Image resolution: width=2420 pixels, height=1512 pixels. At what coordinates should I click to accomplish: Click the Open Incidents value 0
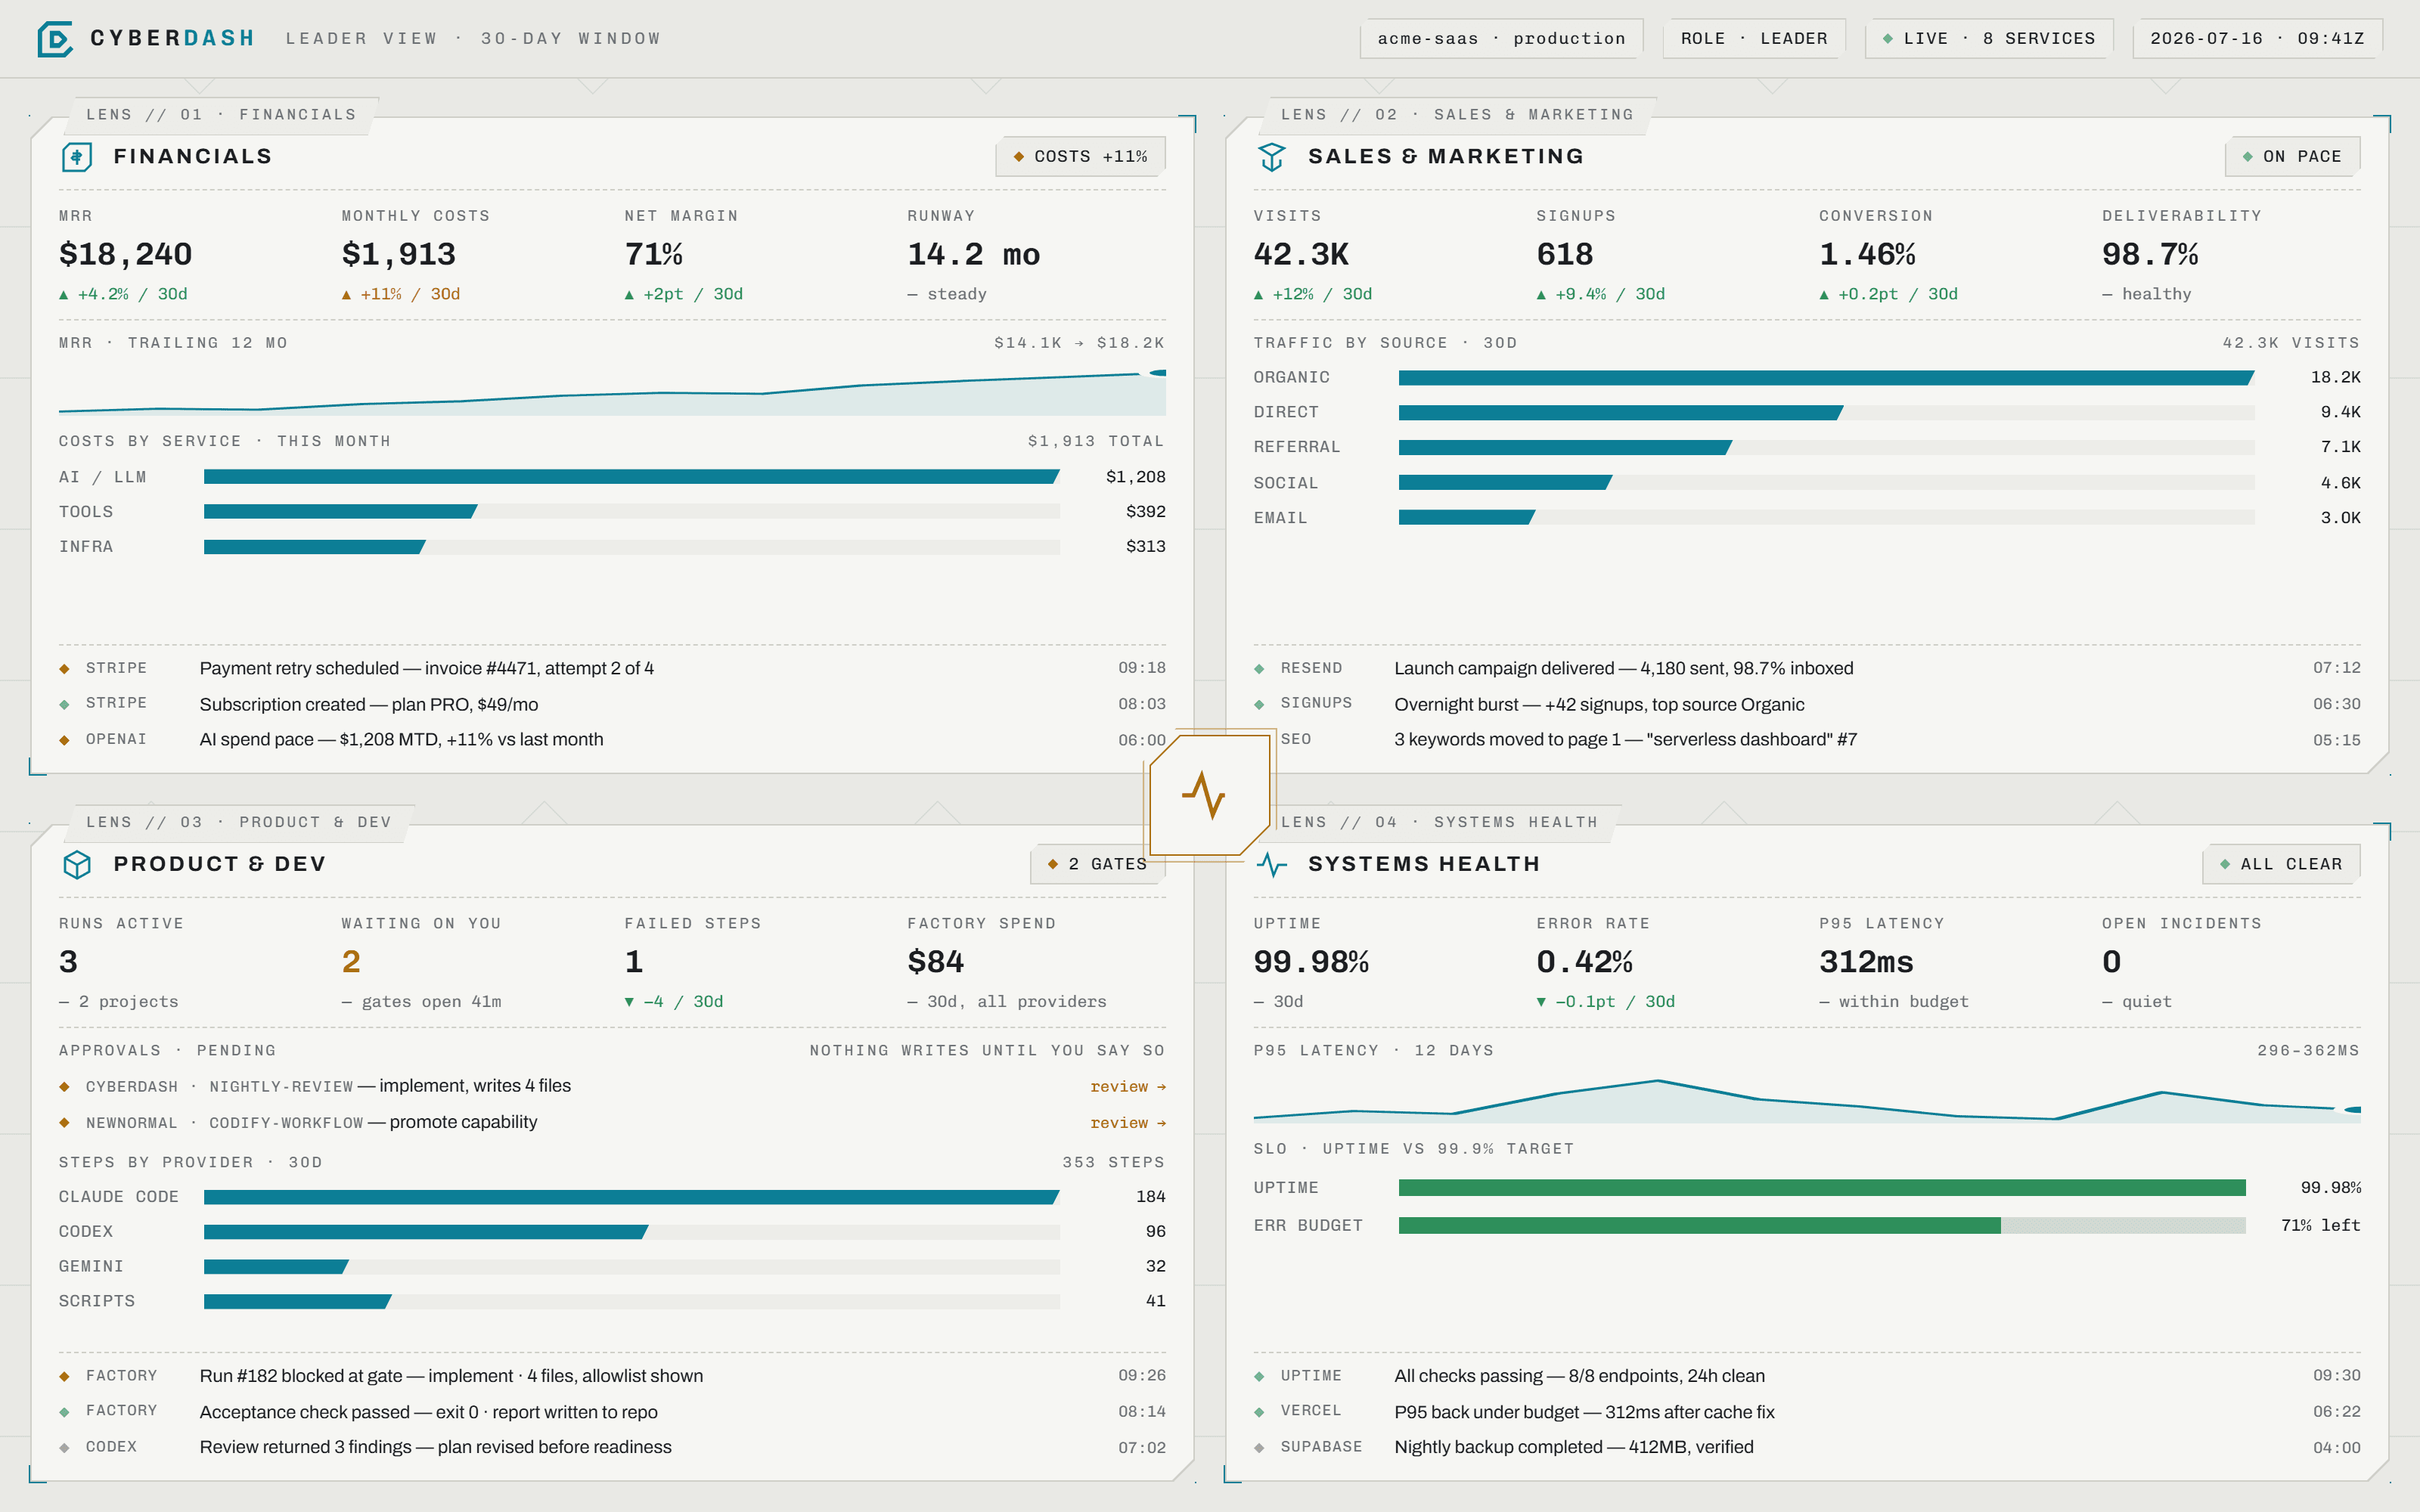pos(2111,962)
